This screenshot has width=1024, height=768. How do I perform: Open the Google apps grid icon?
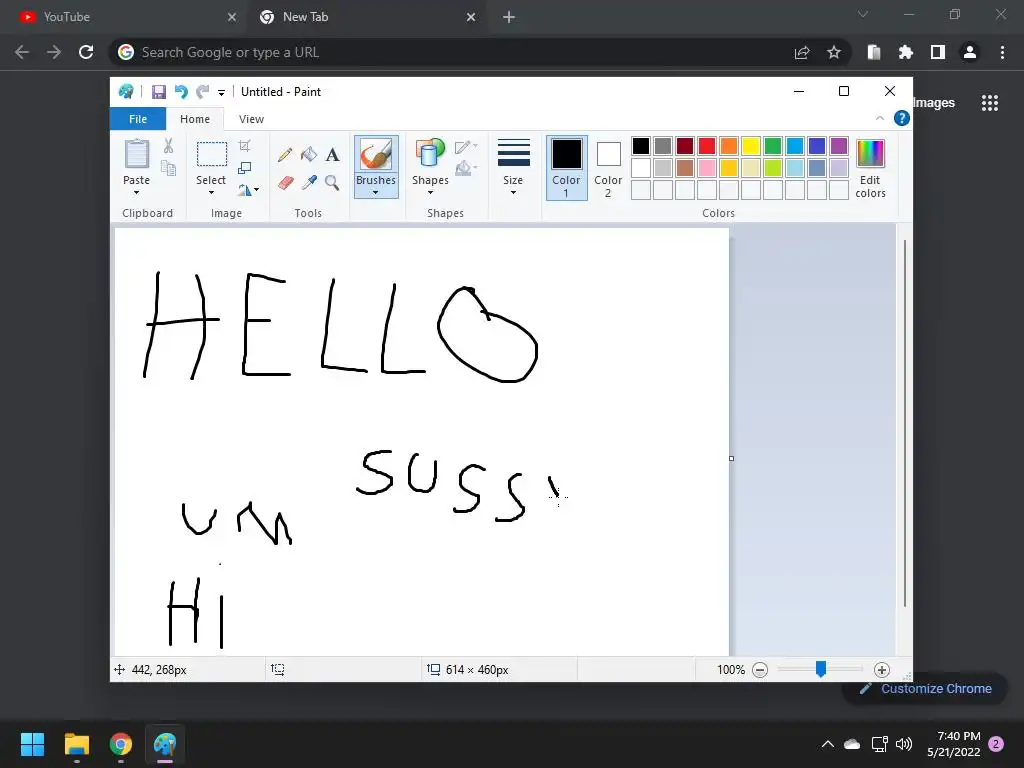990,103
